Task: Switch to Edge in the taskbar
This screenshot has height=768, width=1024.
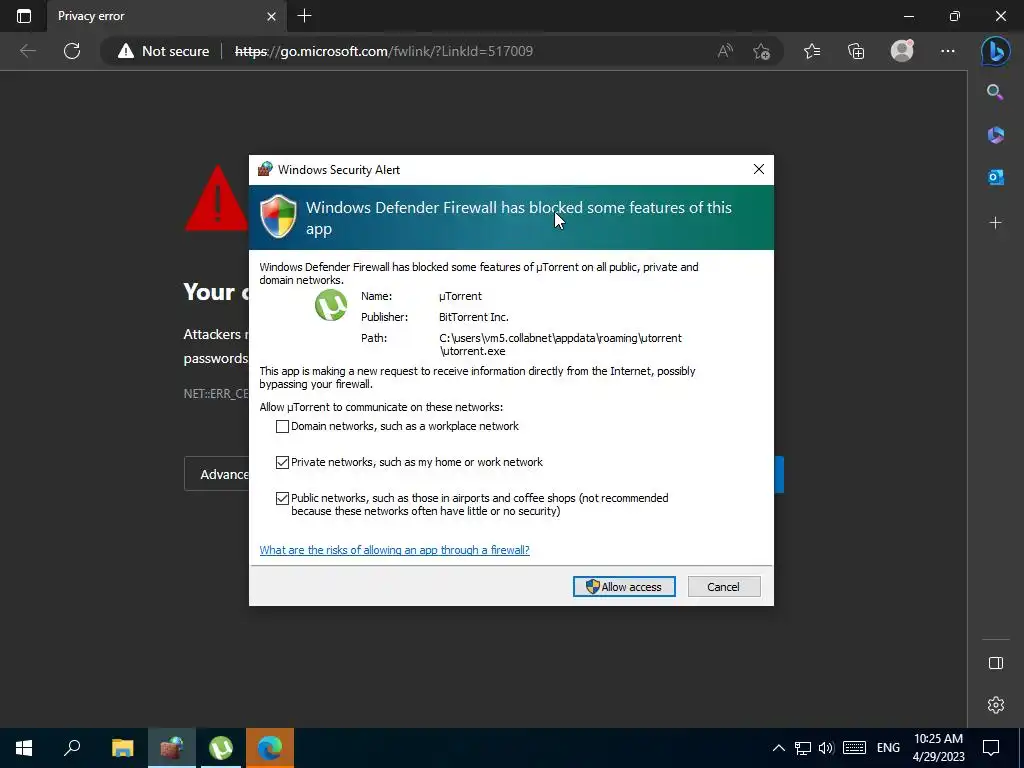Action: click(270, 747)
